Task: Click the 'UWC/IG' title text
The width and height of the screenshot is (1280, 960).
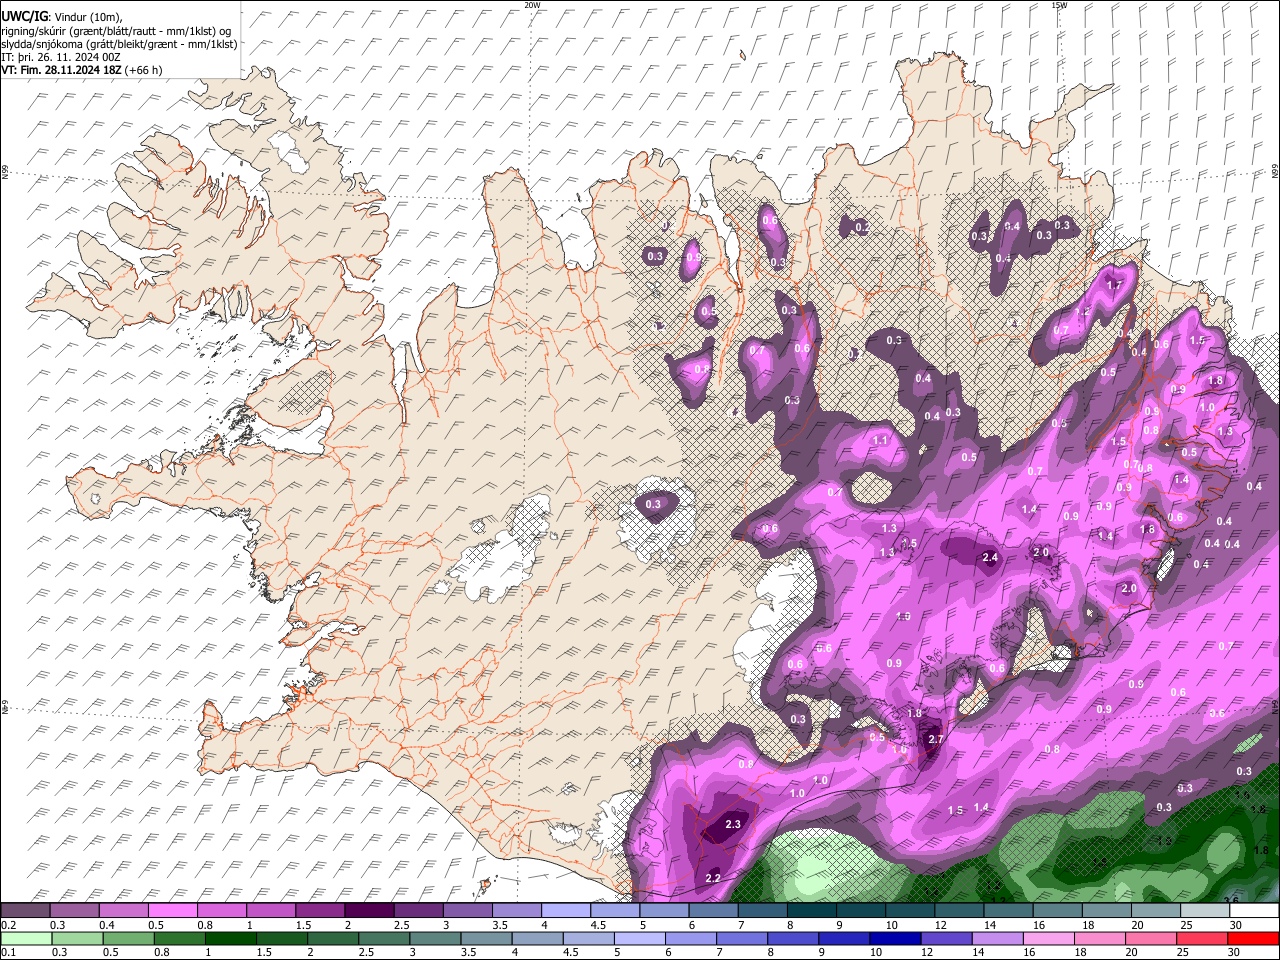Action: pos(23,17)
